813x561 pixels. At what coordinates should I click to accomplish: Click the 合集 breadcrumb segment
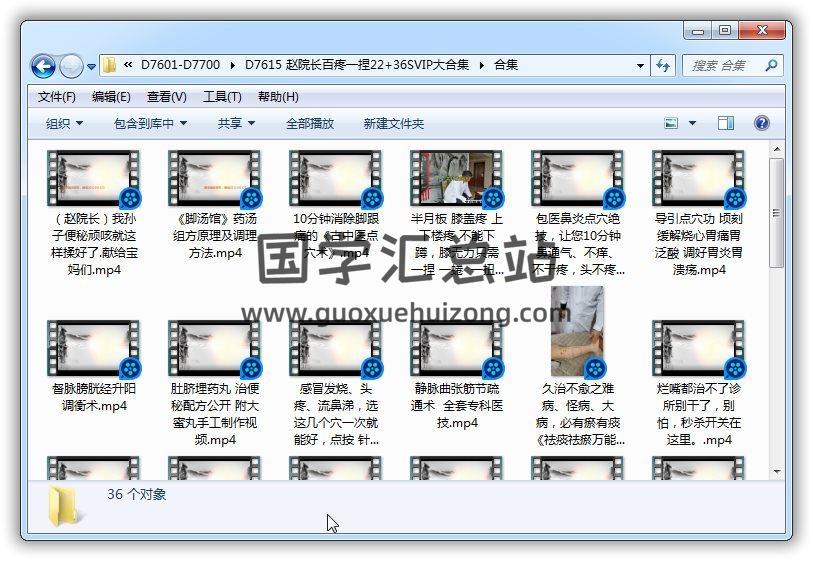point(506,65)
